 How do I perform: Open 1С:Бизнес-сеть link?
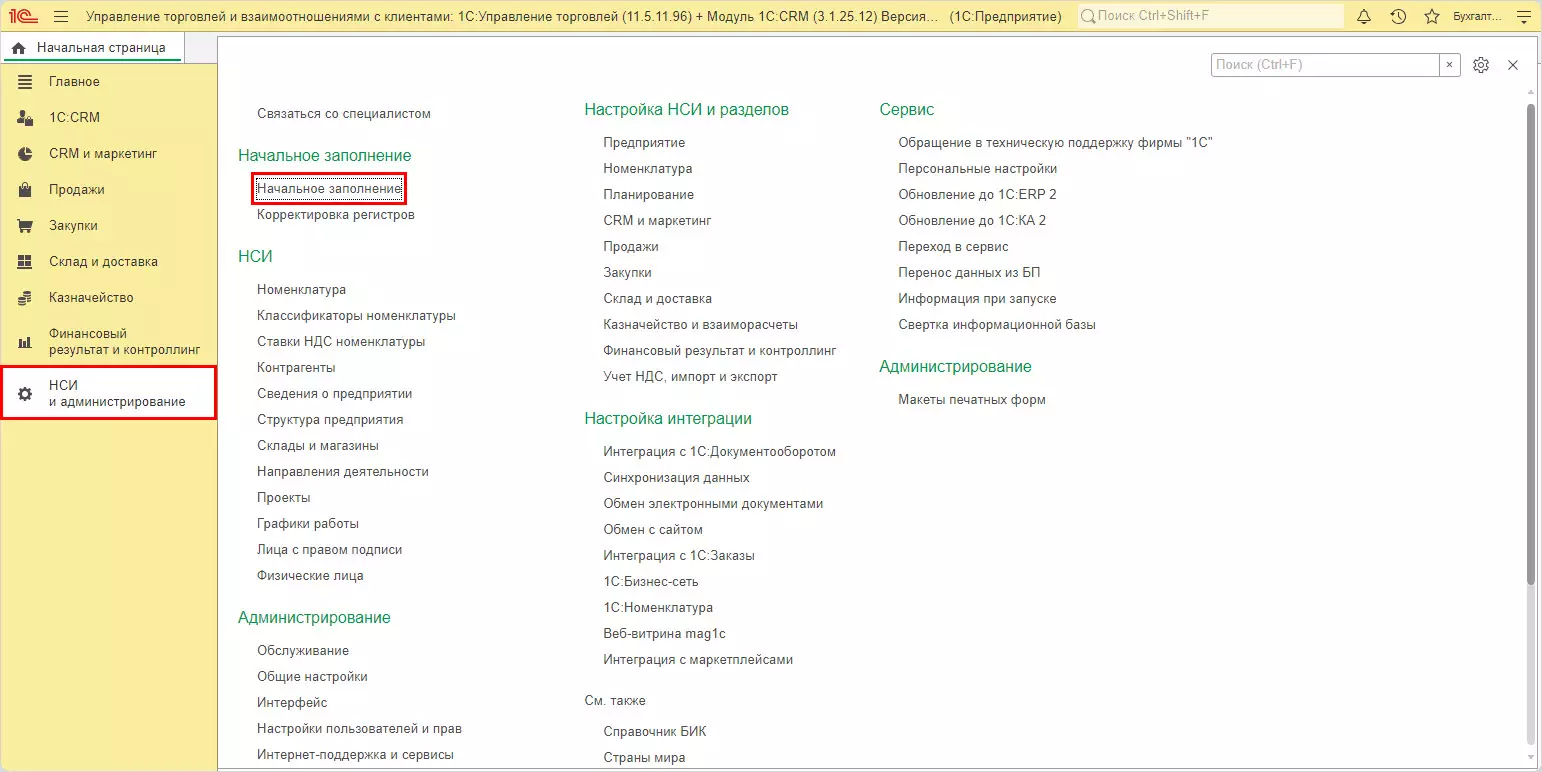[651, 582]
